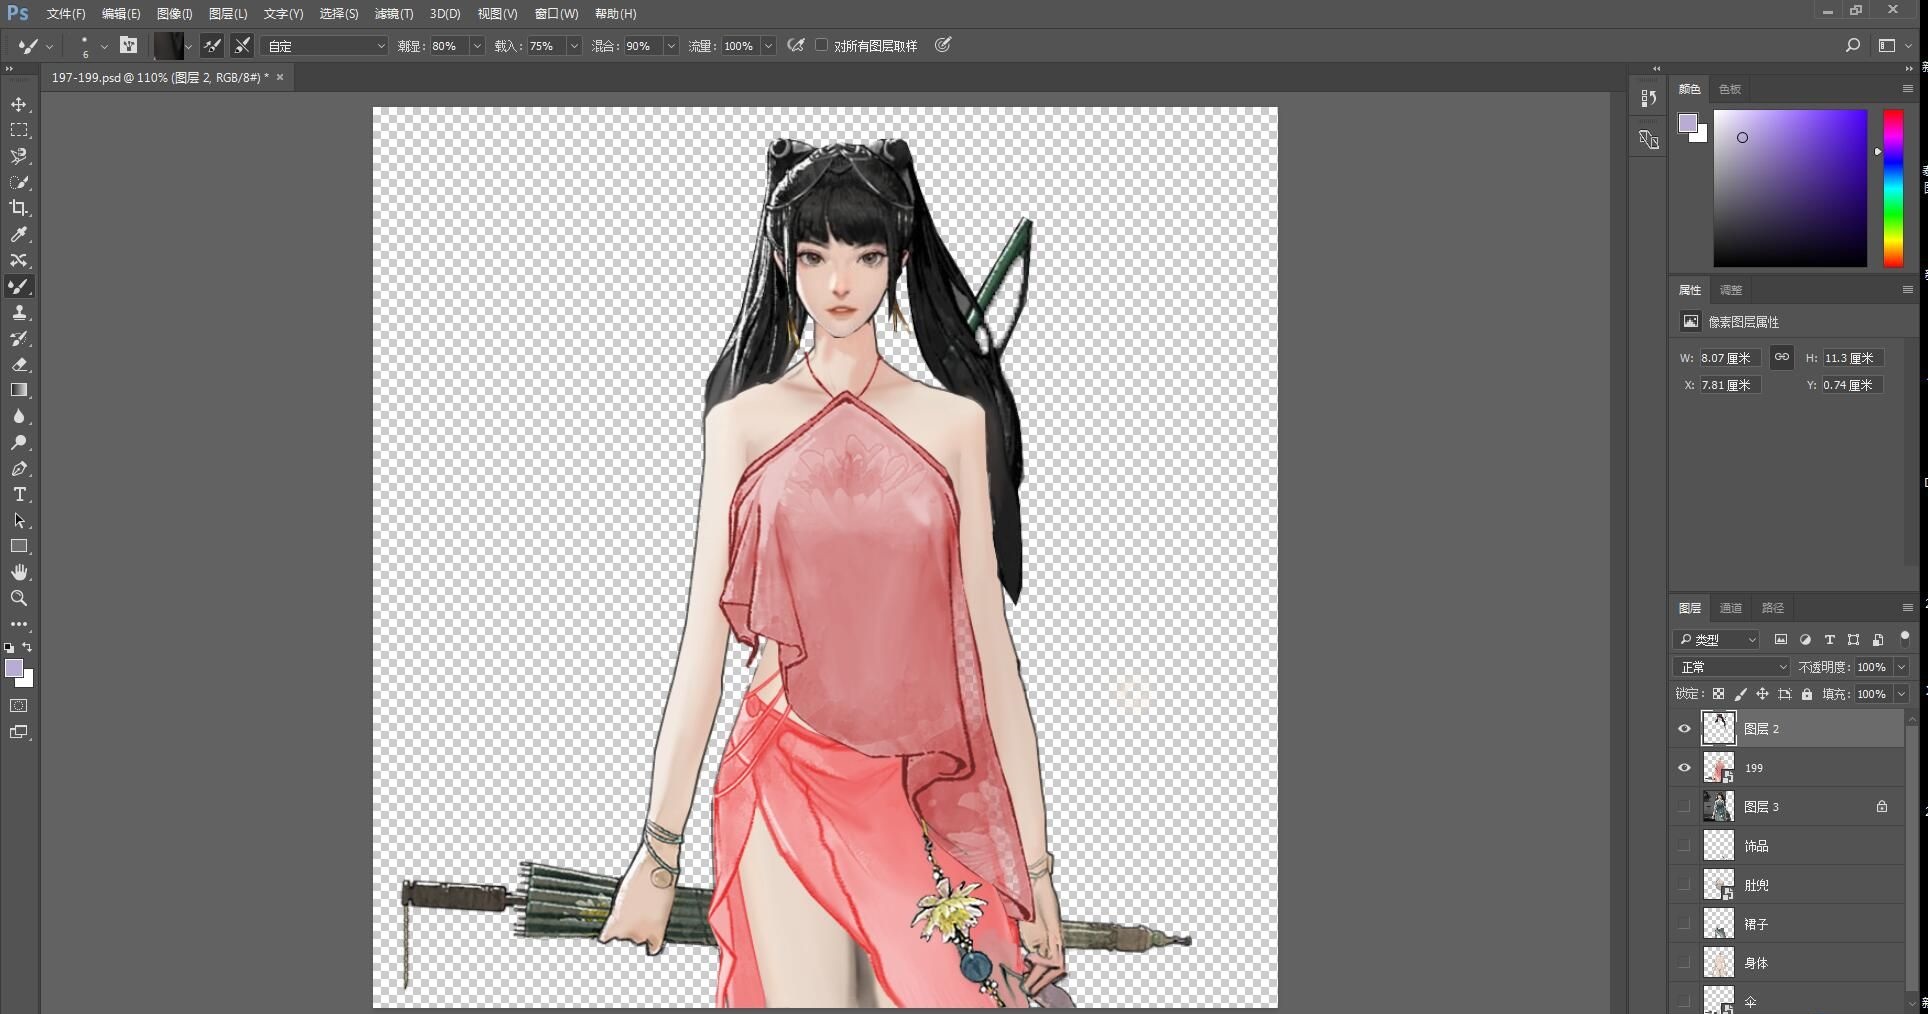Open the 流量 100% dropdown arrow
The width and height of the screenshot is (1928, 1014).
coord(768,46)
